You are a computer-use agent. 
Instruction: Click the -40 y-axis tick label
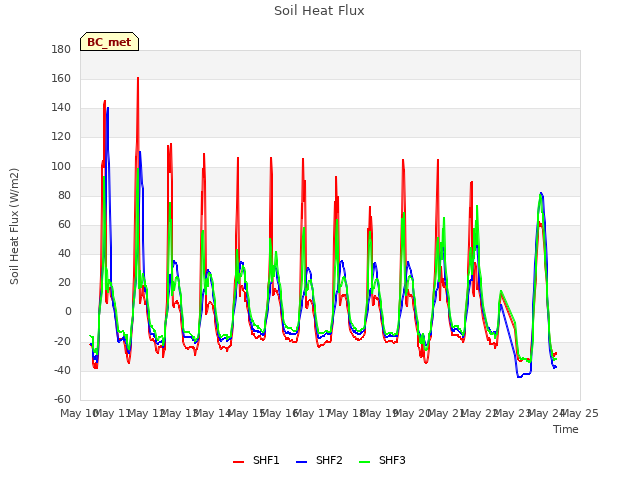62,370
